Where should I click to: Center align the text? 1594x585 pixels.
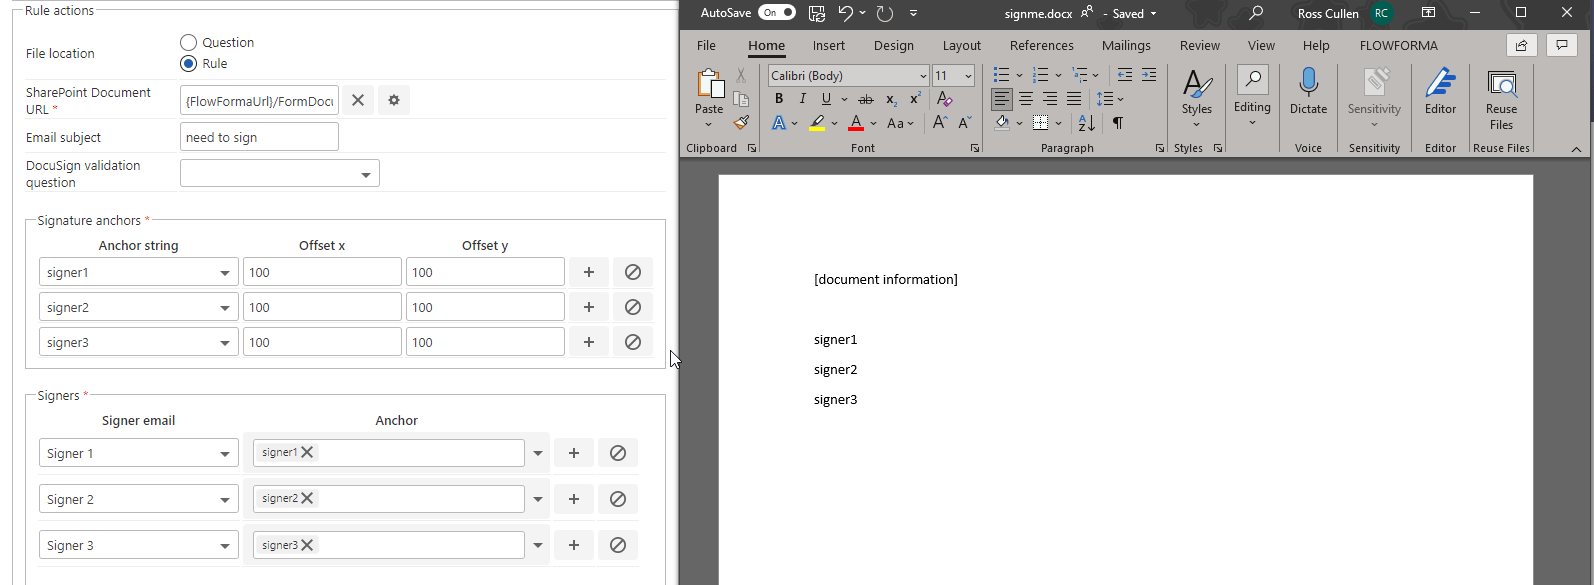click(1026, 99)
